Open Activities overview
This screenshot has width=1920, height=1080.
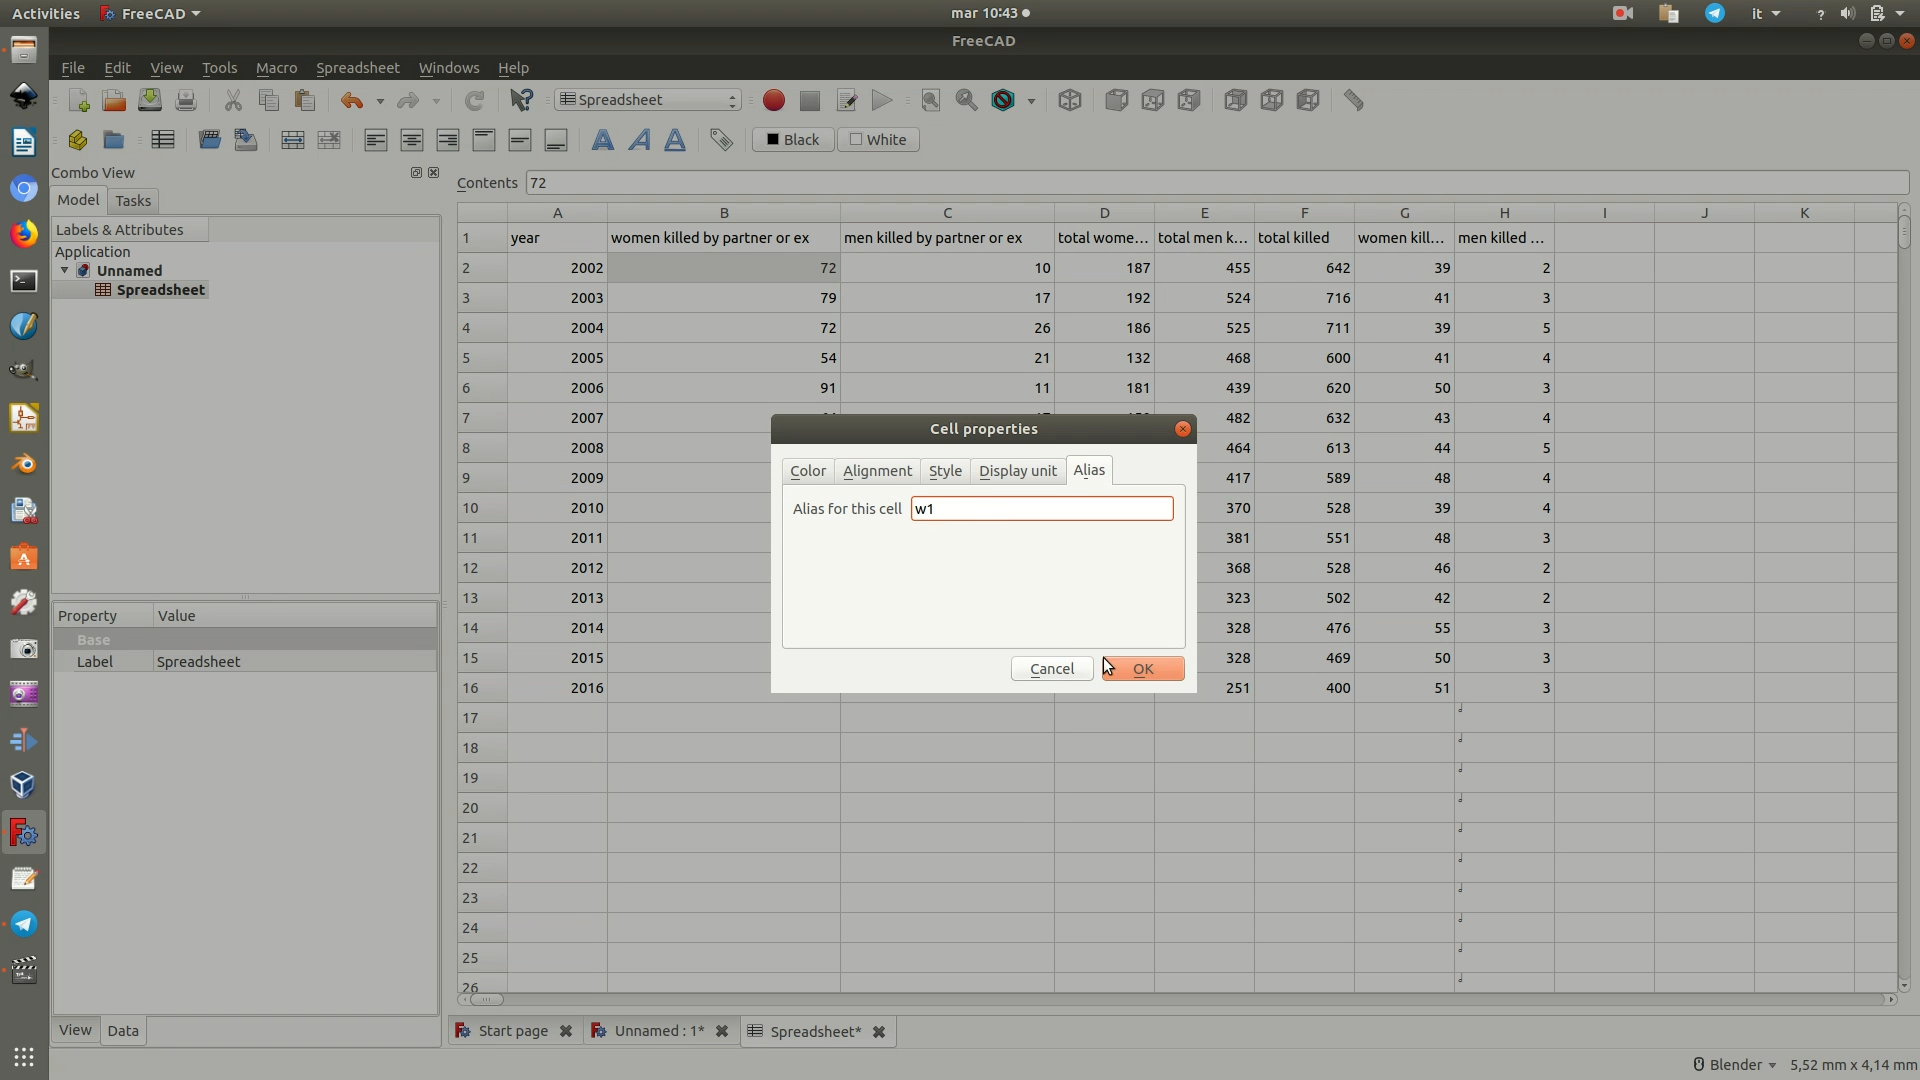pos(46,14)
